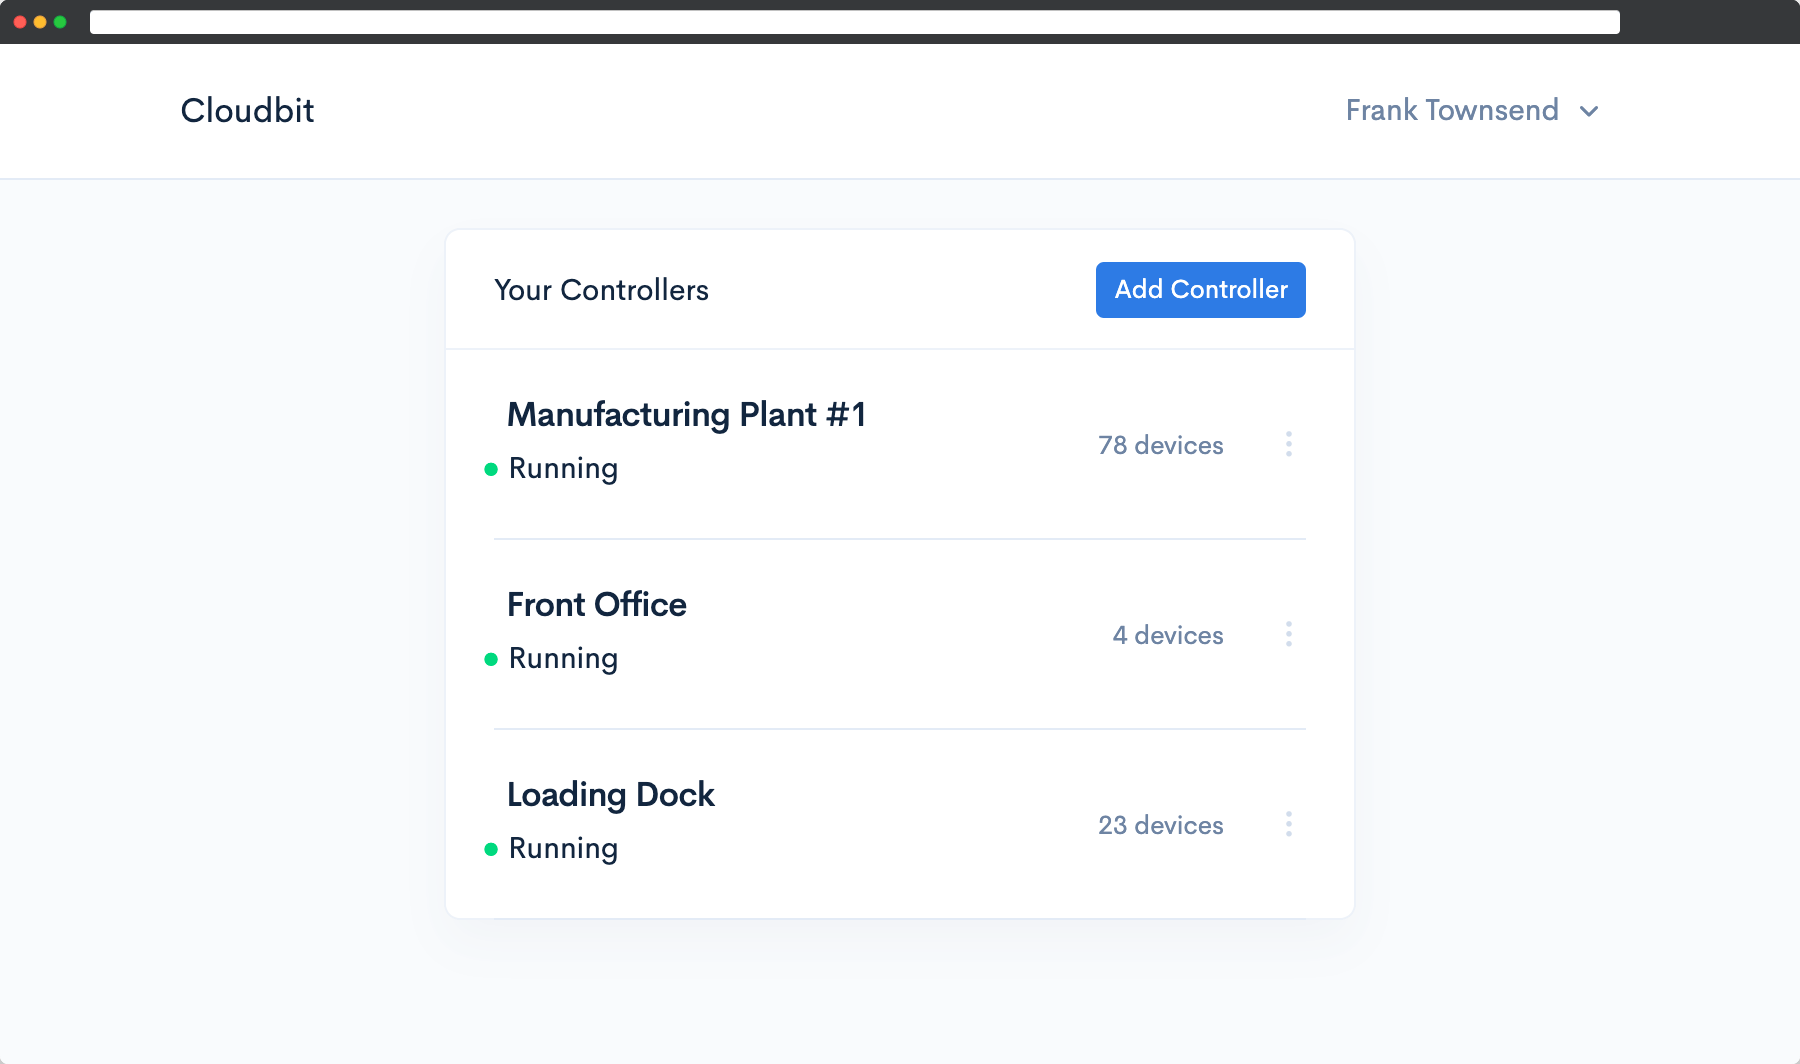Click the 78 devices count
The height and width of the screenshot is (1064, 1800).
pos(1160,445)
